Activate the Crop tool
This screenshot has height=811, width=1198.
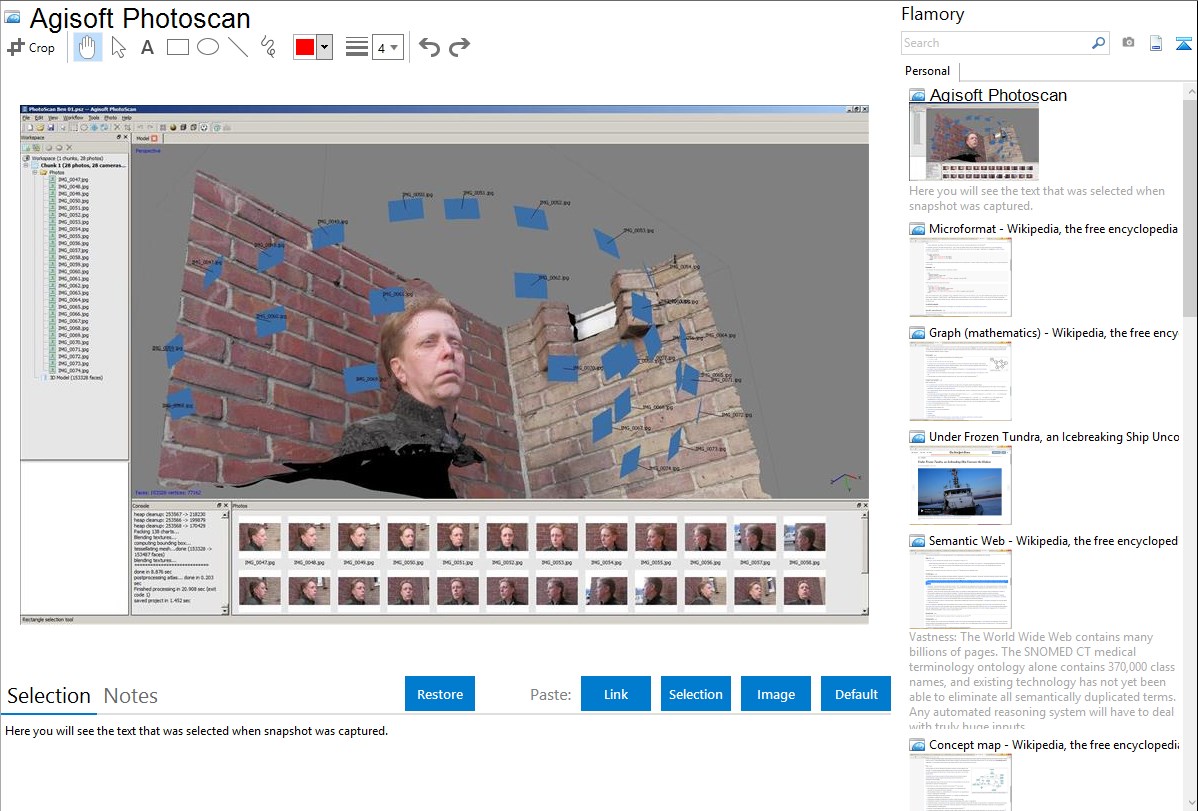pos(31,47)
